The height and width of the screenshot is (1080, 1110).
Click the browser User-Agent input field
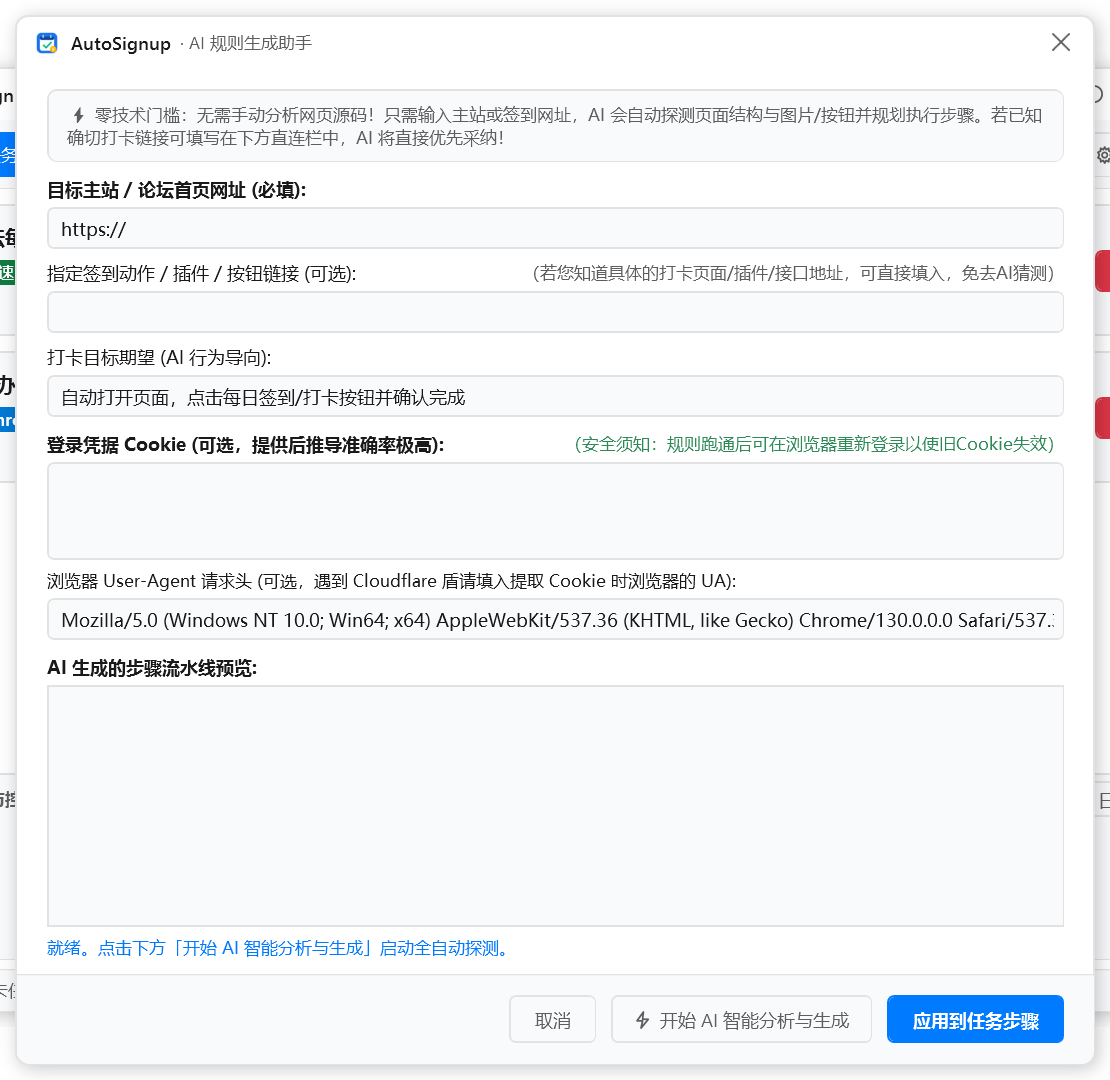555,619
